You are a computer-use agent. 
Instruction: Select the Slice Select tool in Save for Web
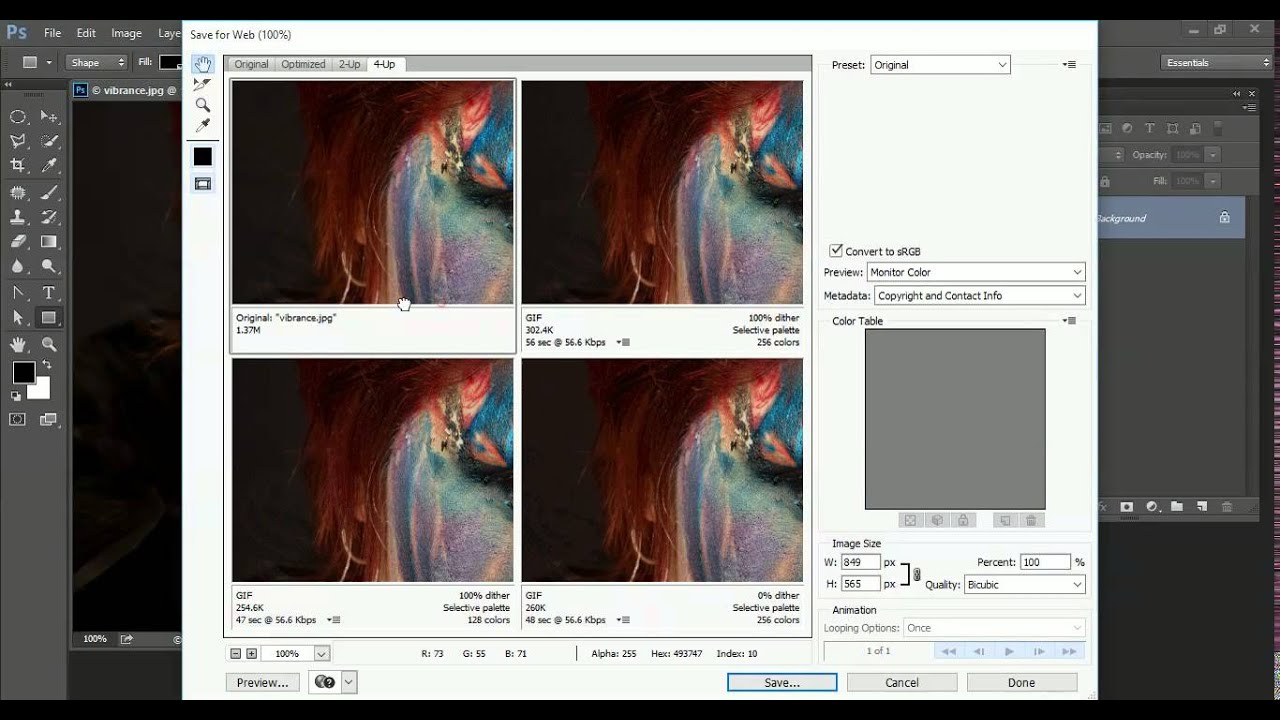[203, 84]
